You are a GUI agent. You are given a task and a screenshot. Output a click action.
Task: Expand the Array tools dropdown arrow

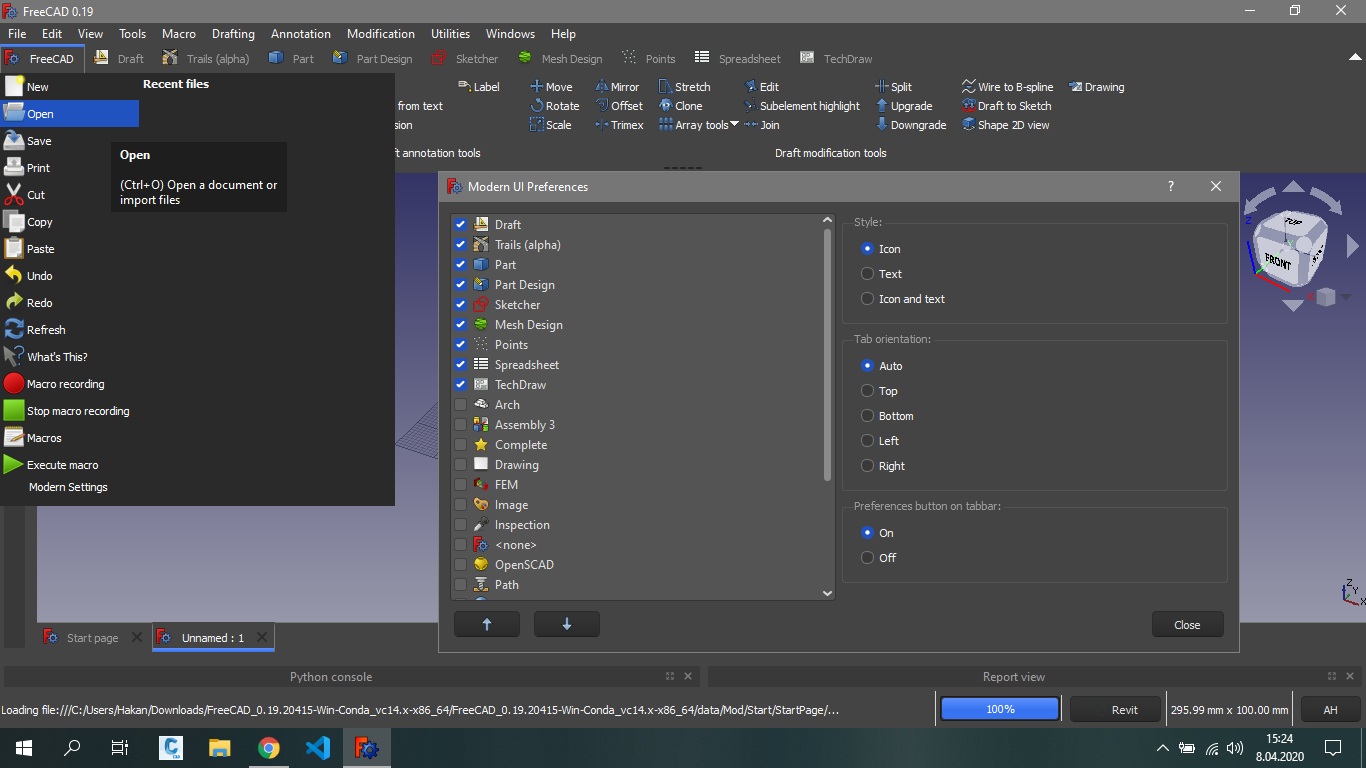(x=735, y=124)
